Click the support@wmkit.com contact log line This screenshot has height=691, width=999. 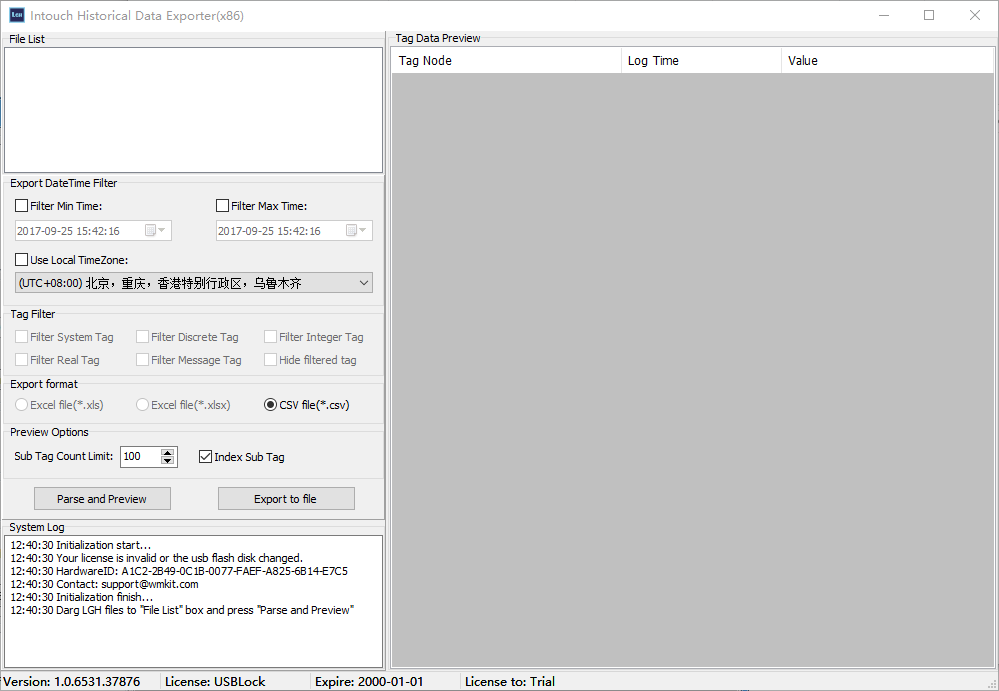[104, 584]
